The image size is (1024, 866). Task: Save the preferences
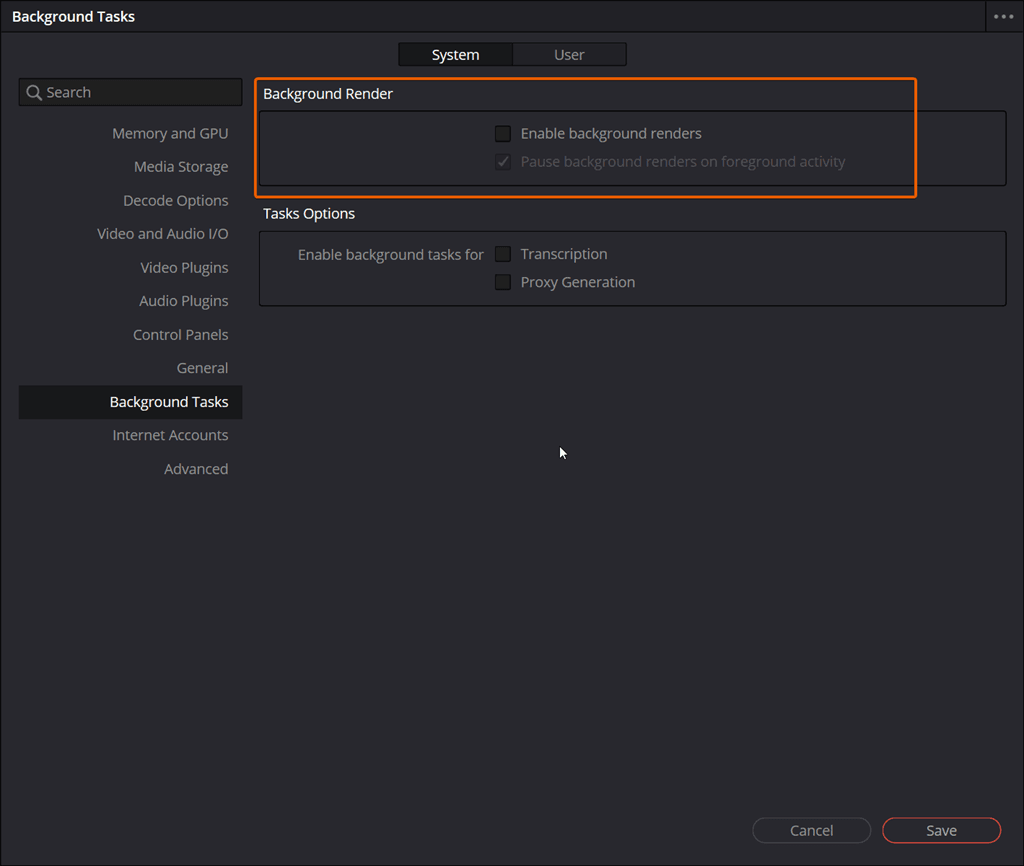[x=940, y=830]
